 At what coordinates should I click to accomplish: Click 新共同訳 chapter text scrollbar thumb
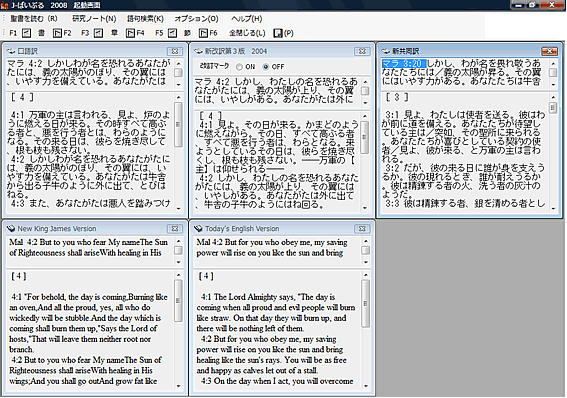[x=553, y=108]
